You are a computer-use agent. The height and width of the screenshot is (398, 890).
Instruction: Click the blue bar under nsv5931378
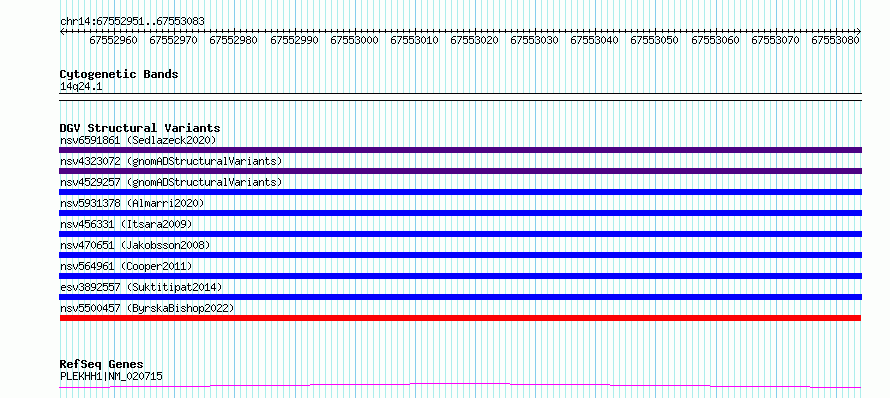[x=460, y=213]
